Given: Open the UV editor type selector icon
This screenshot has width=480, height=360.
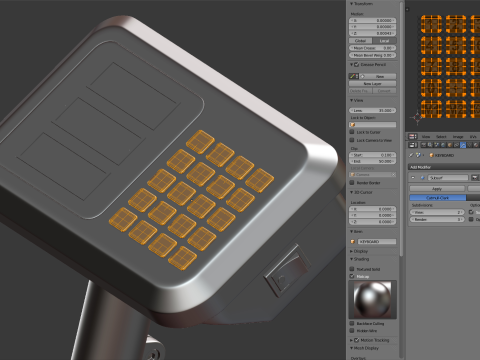Looking at the screenshot, I should pos(413,136).
